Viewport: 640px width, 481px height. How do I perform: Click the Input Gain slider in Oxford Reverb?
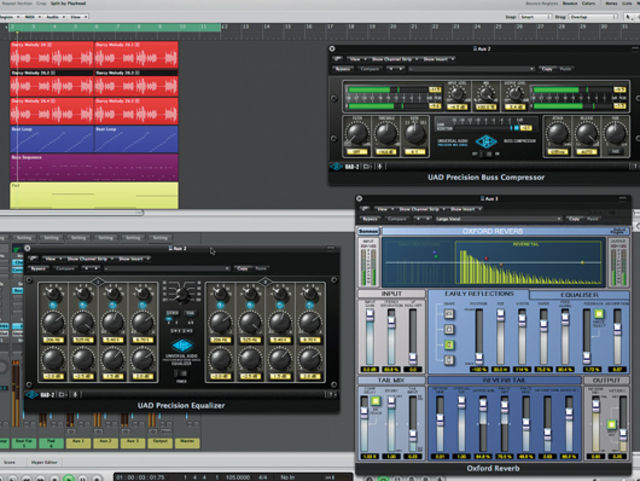370,336
